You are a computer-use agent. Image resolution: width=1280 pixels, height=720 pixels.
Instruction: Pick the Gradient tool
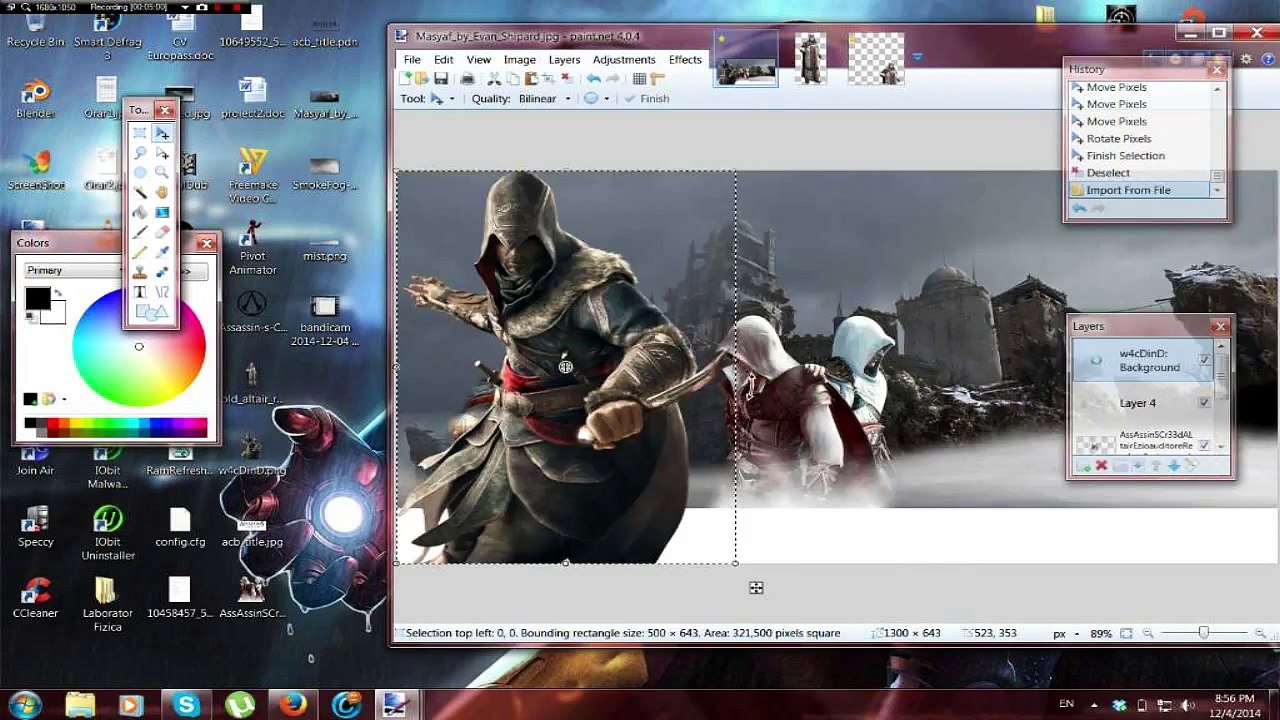tap(162, 212)
